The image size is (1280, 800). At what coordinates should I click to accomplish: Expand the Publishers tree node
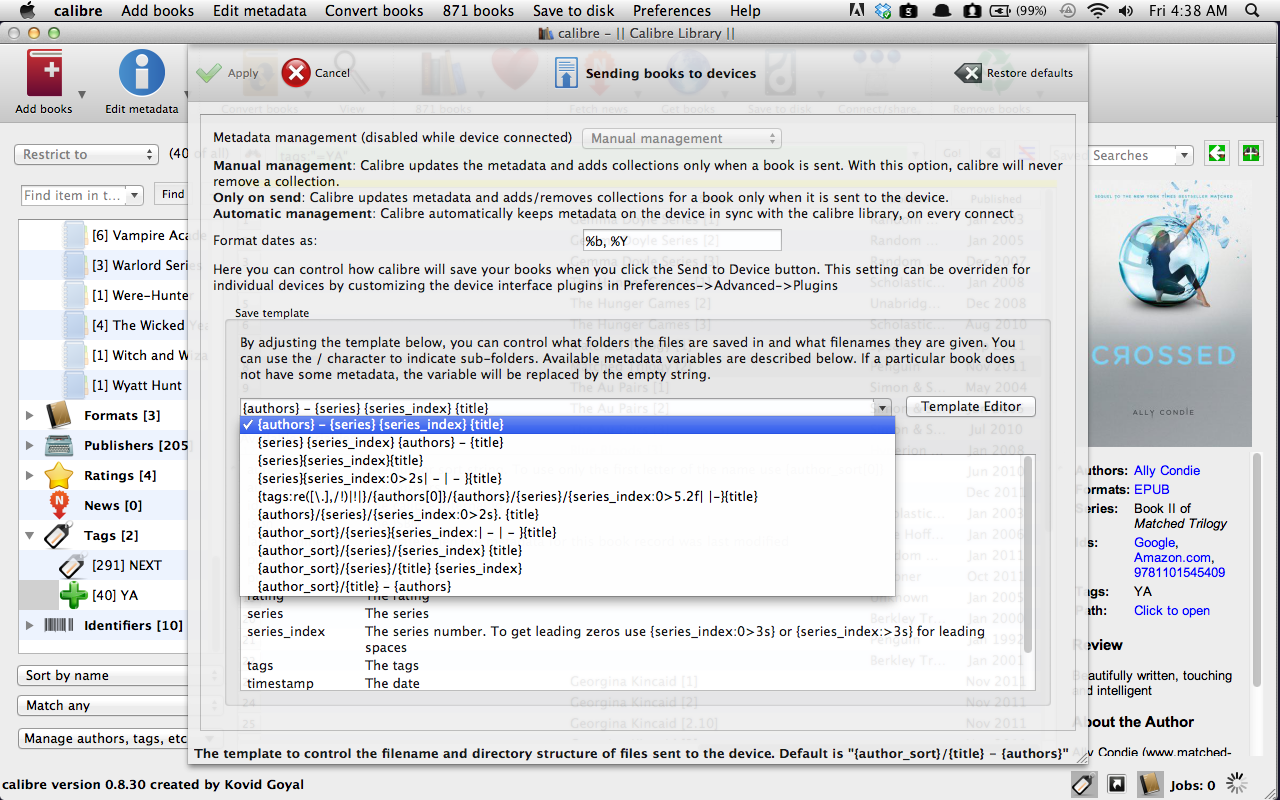[30, 445]
